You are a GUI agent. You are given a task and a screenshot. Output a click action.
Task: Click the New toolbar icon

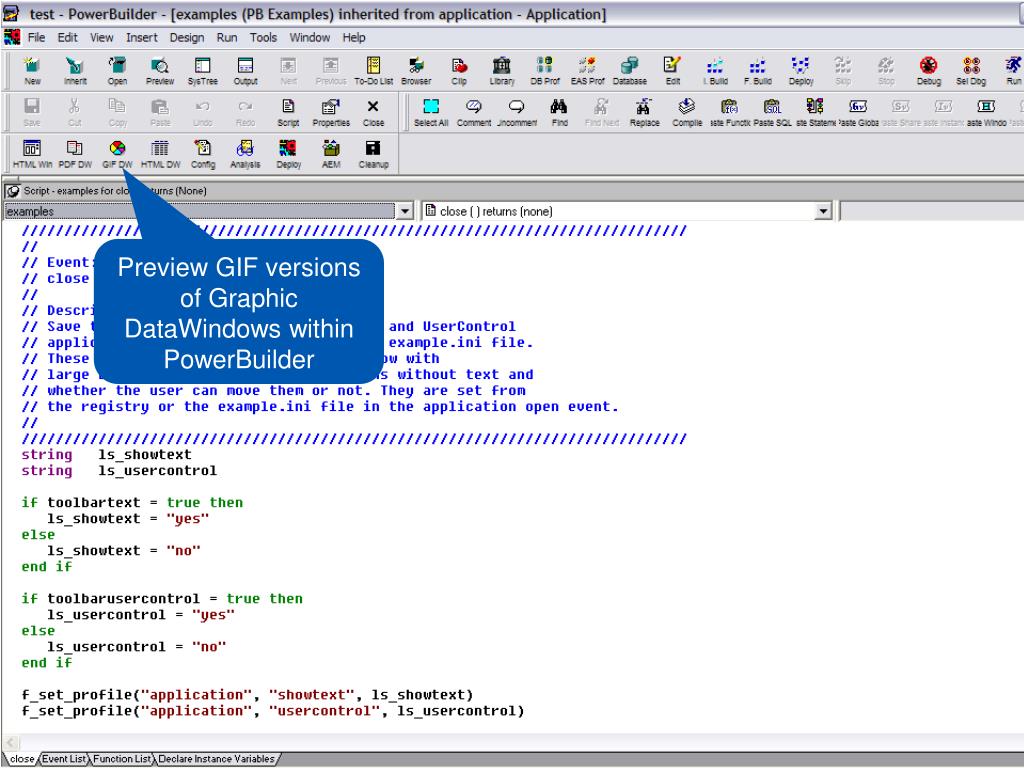pos(32,71)
